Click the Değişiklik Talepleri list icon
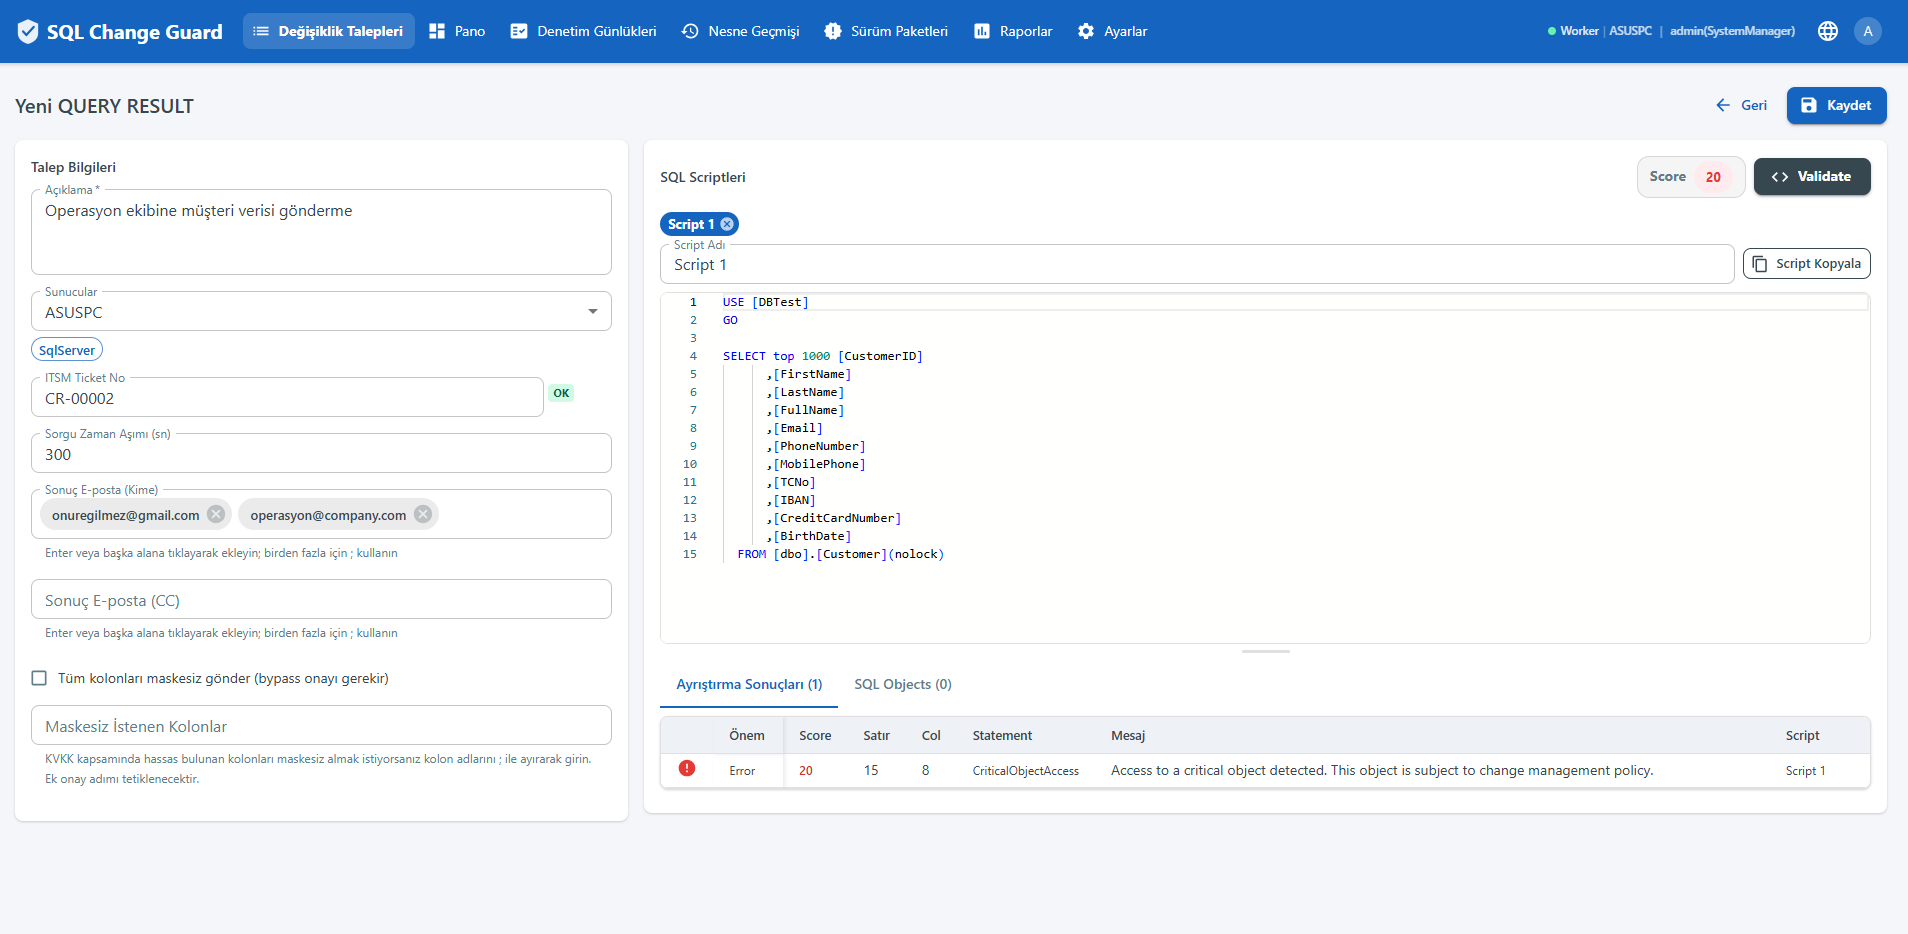Screen dimensions: 1908x934 (x=261, y=31)
